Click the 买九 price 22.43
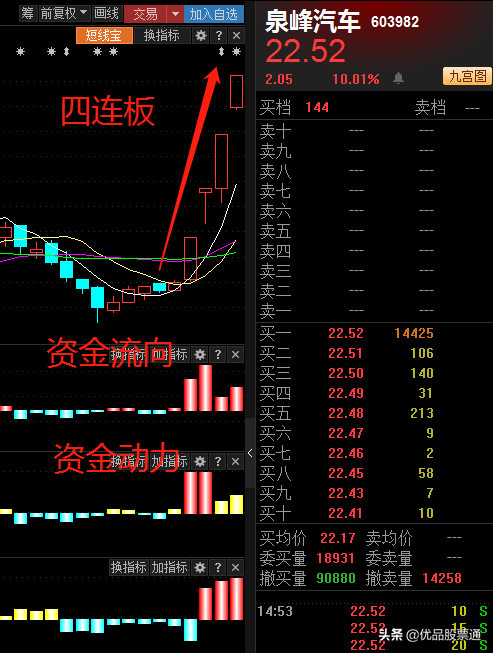The width and height of the screenshot is (493, 653). coord(346,493)
